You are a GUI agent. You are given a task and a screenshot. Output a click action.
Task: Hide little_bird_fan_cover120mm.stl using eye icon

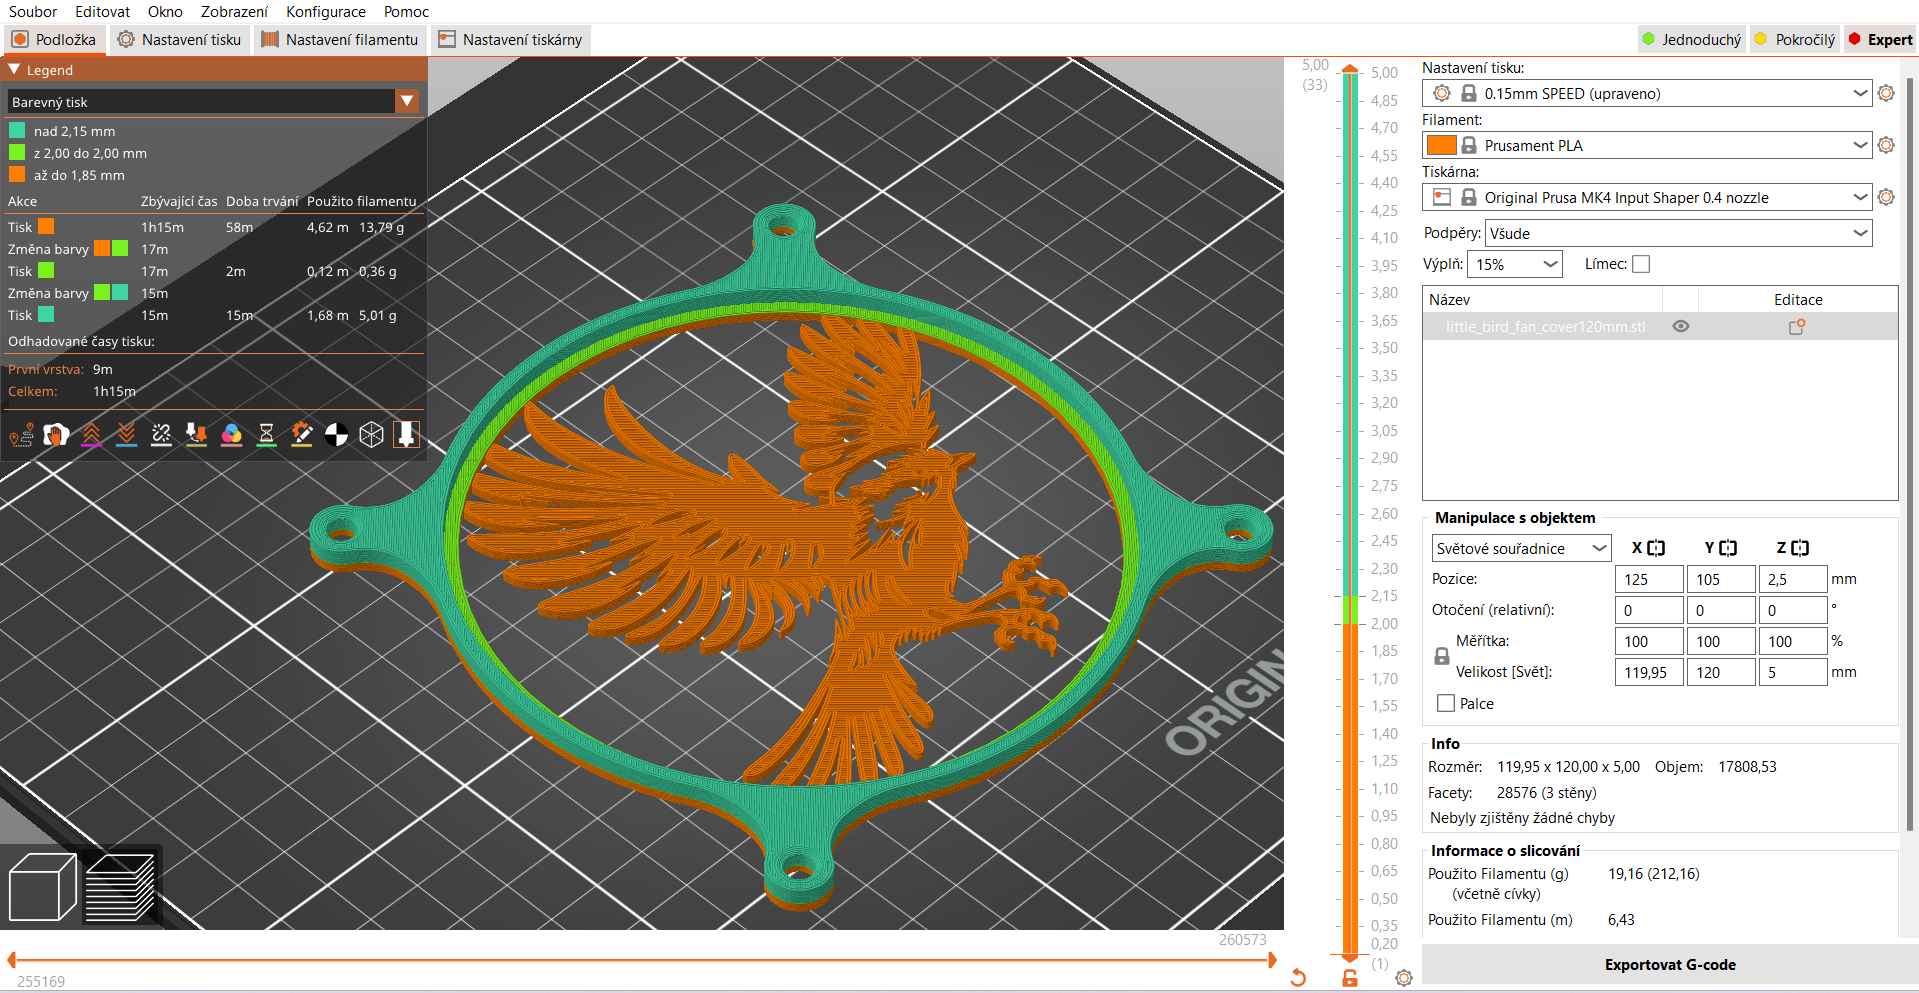pos(1681,327)
